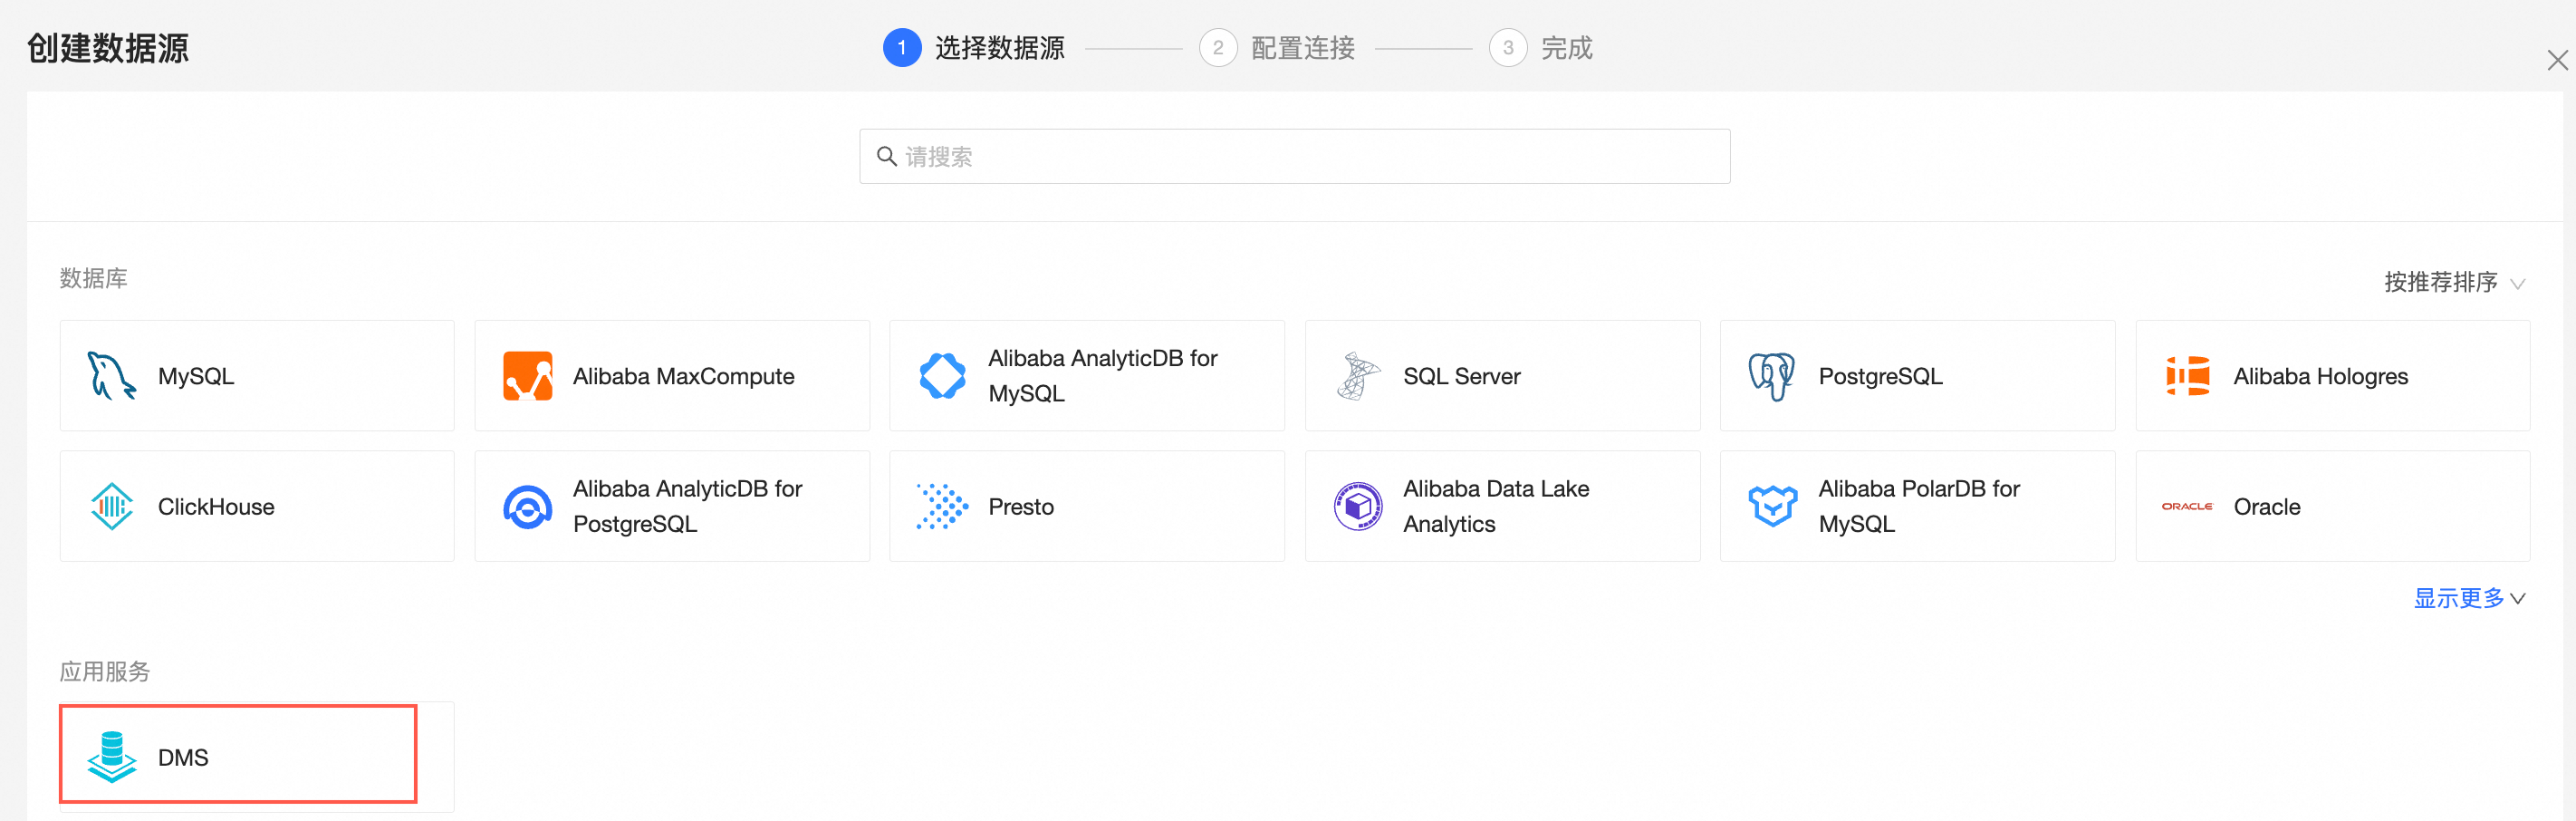Click the Oracle logo icon
The image size is (2576, 821).
point(2187,506)
